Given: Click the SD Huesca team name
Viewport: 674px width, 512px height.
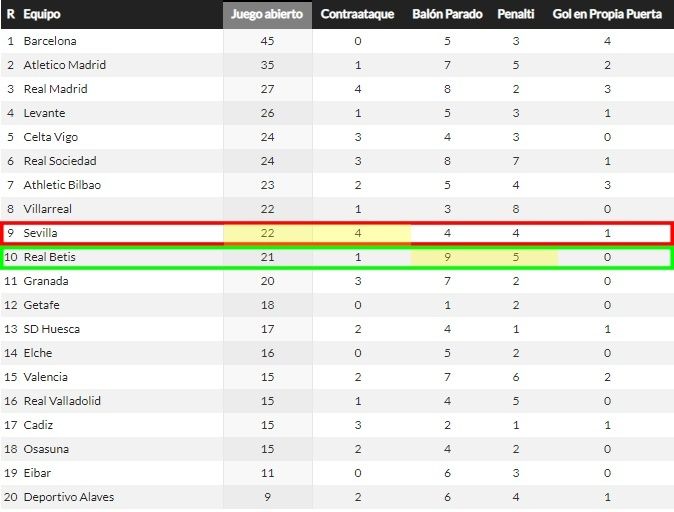Looking at the screenshot, I should click(52, 329).
